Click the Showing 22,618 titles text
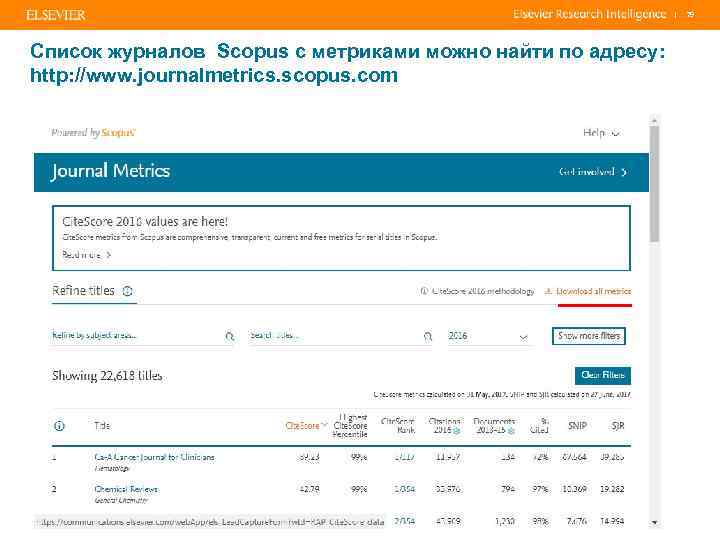The width and height of the screenshot is (720, 540). click(107, 376)
